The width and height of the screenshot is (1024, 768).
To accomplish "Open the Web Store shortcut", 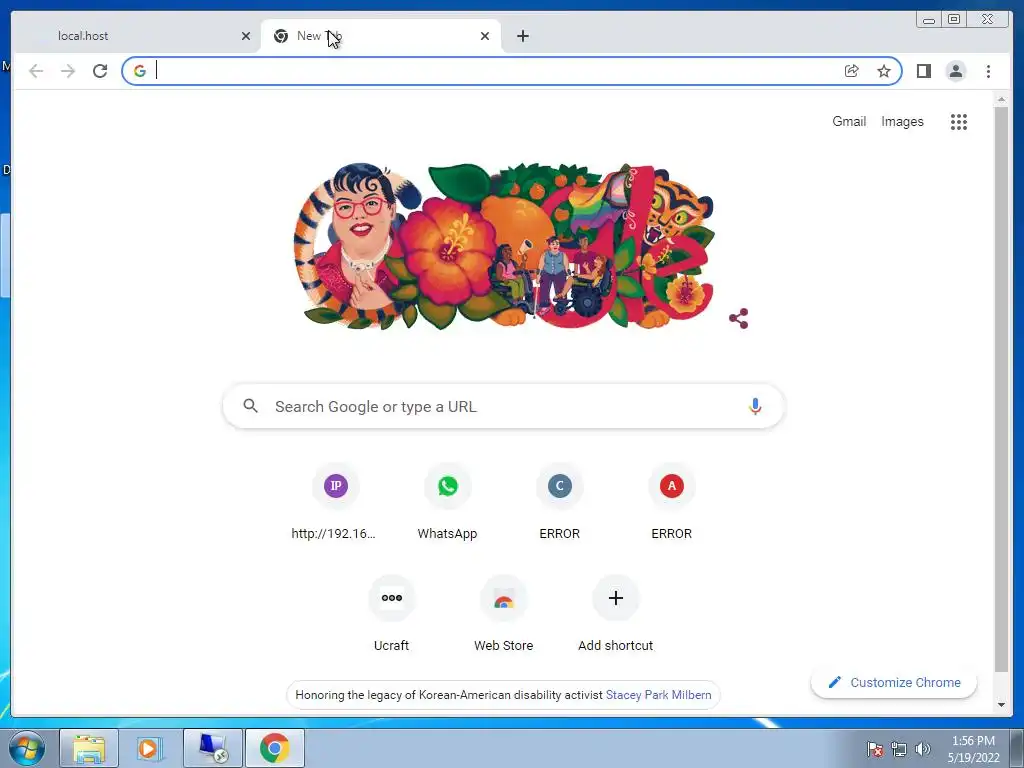I will [x=504, y=615].
